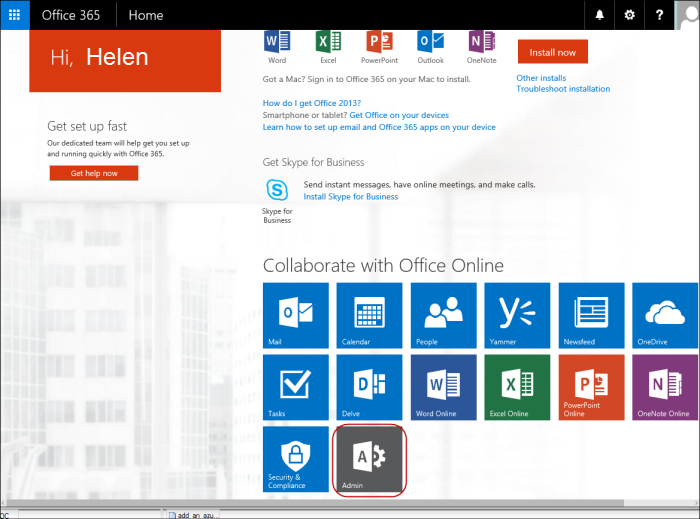This screenshot has width=700, height=519.
Task: Open the OneDrive tile
Action: coord(665,315)
